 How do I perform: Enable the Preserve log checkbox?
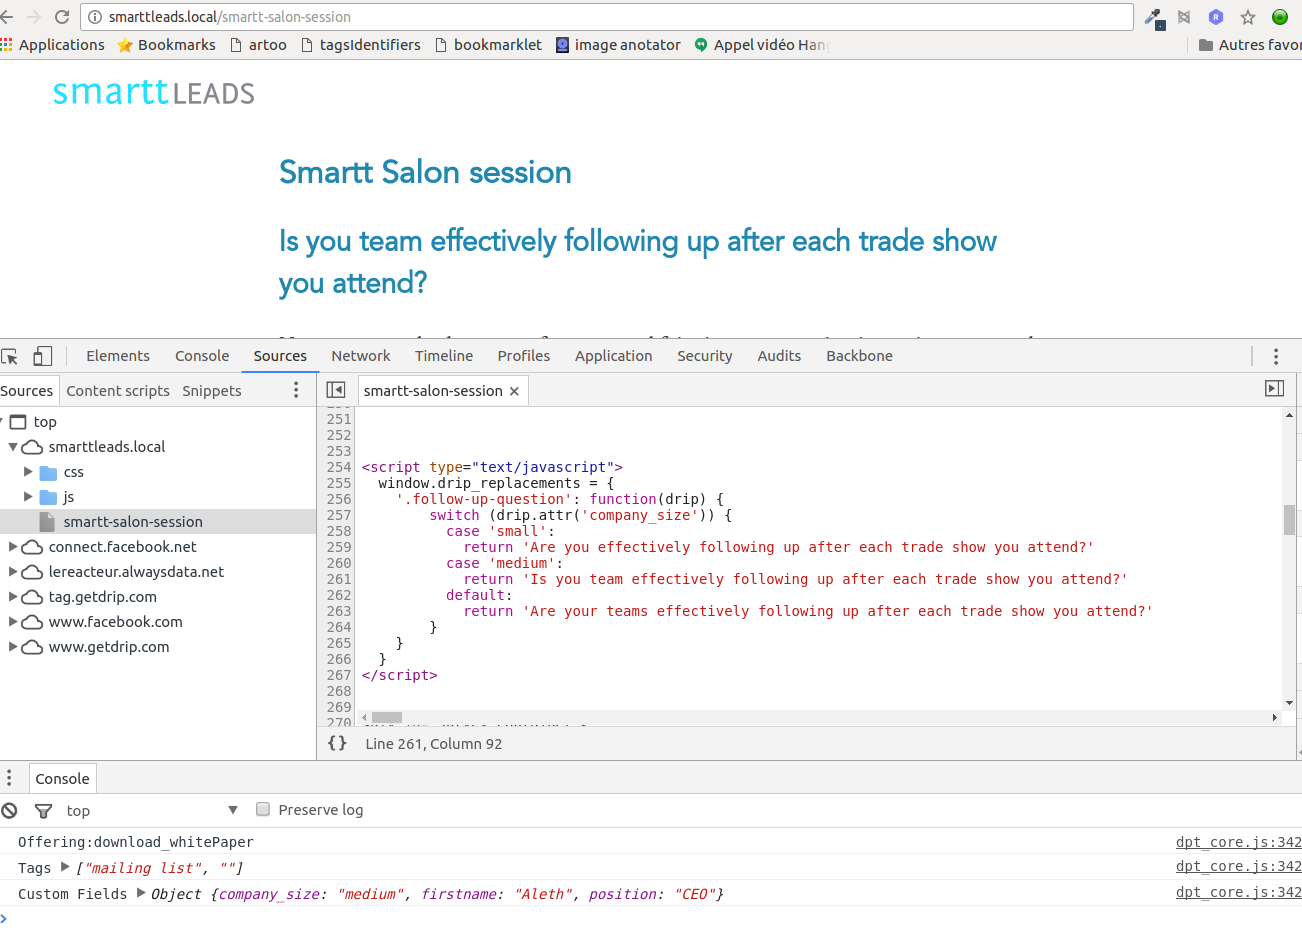pos(263,809)
